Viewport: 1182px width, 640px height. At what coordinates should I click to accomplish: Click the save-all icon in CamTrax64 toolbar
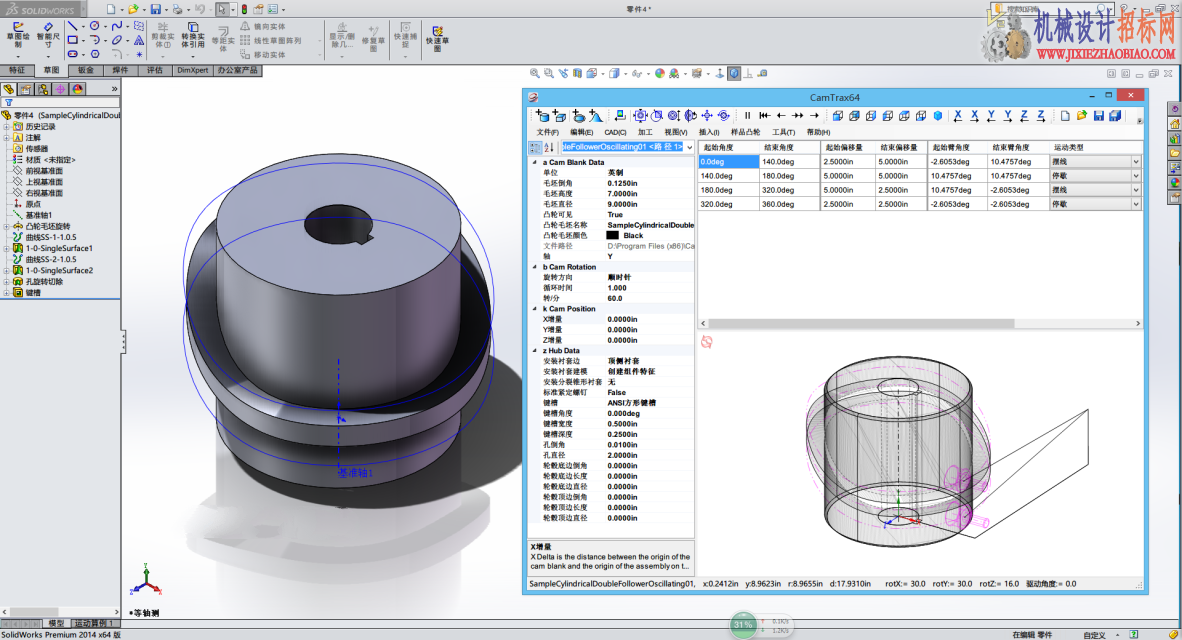[x=1115, y=115]
